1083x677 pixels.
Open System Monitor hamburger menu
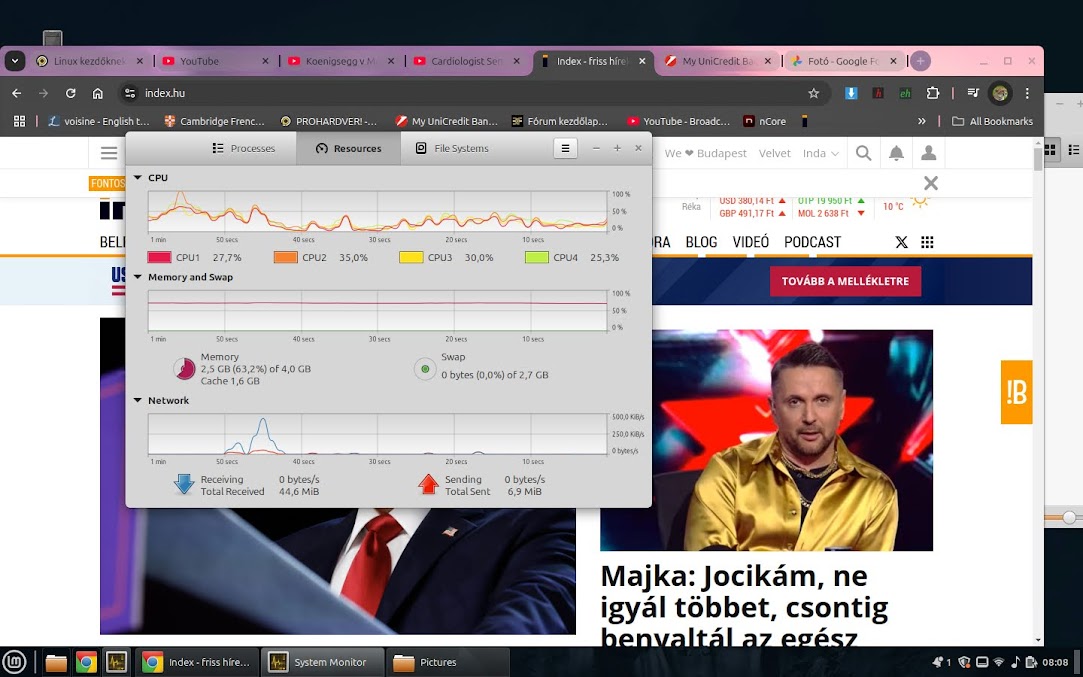565,149
